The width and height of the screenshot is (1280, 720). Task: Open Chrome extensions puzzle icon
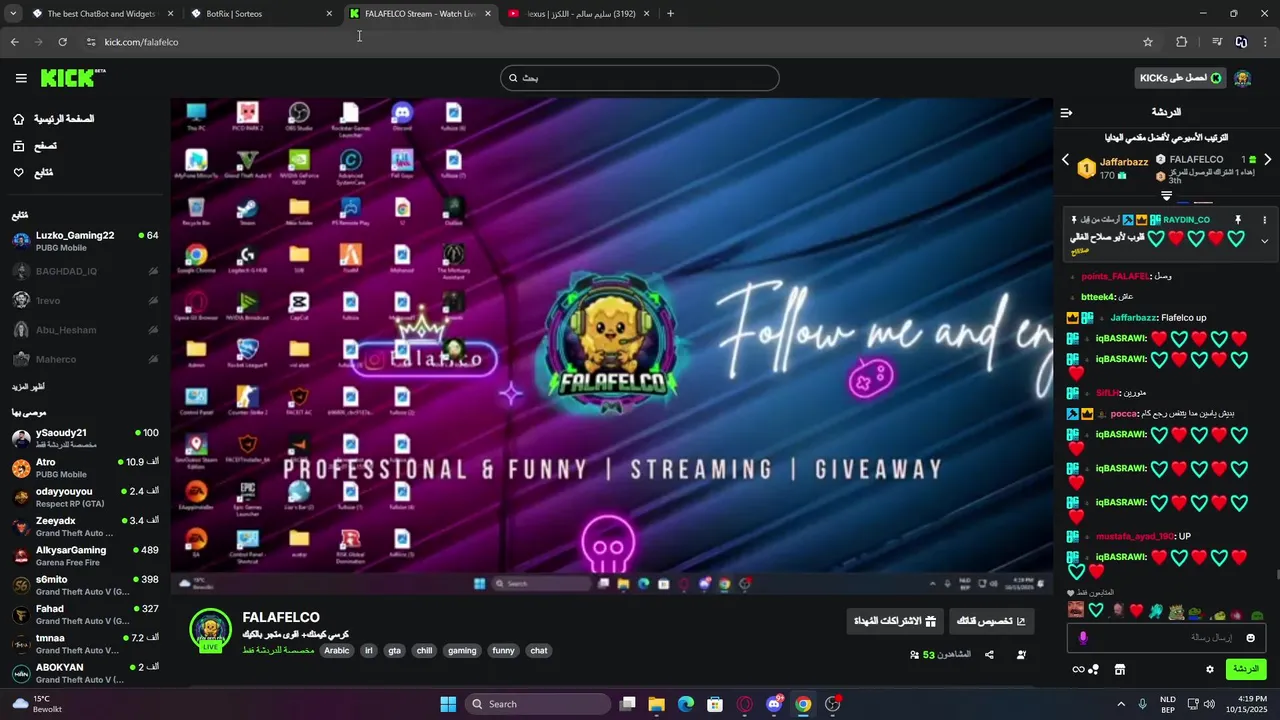coord(1182,42)
